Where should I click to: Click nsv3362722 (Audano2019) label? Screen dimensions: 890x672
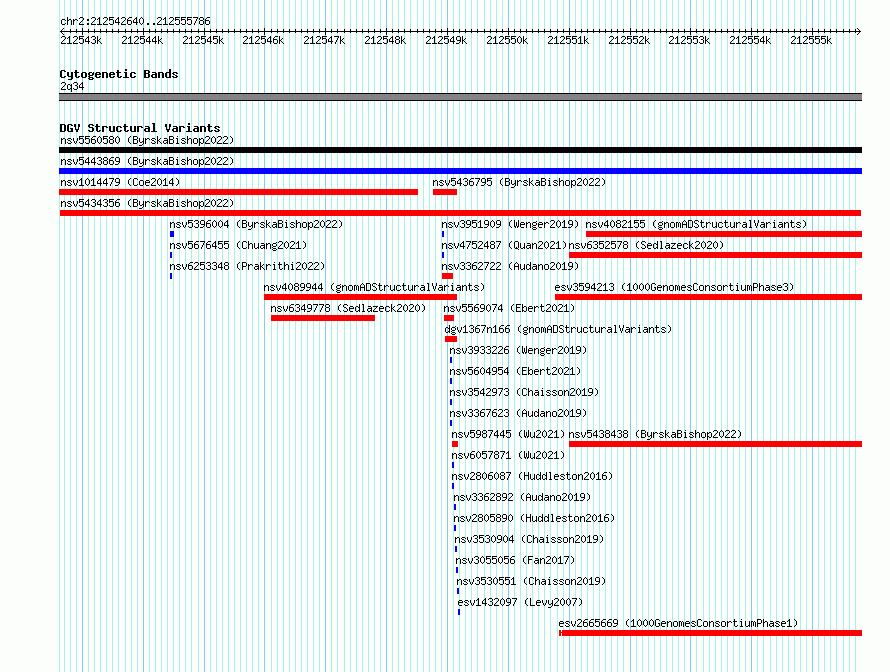pyautogui.click(x=510, y=266)
